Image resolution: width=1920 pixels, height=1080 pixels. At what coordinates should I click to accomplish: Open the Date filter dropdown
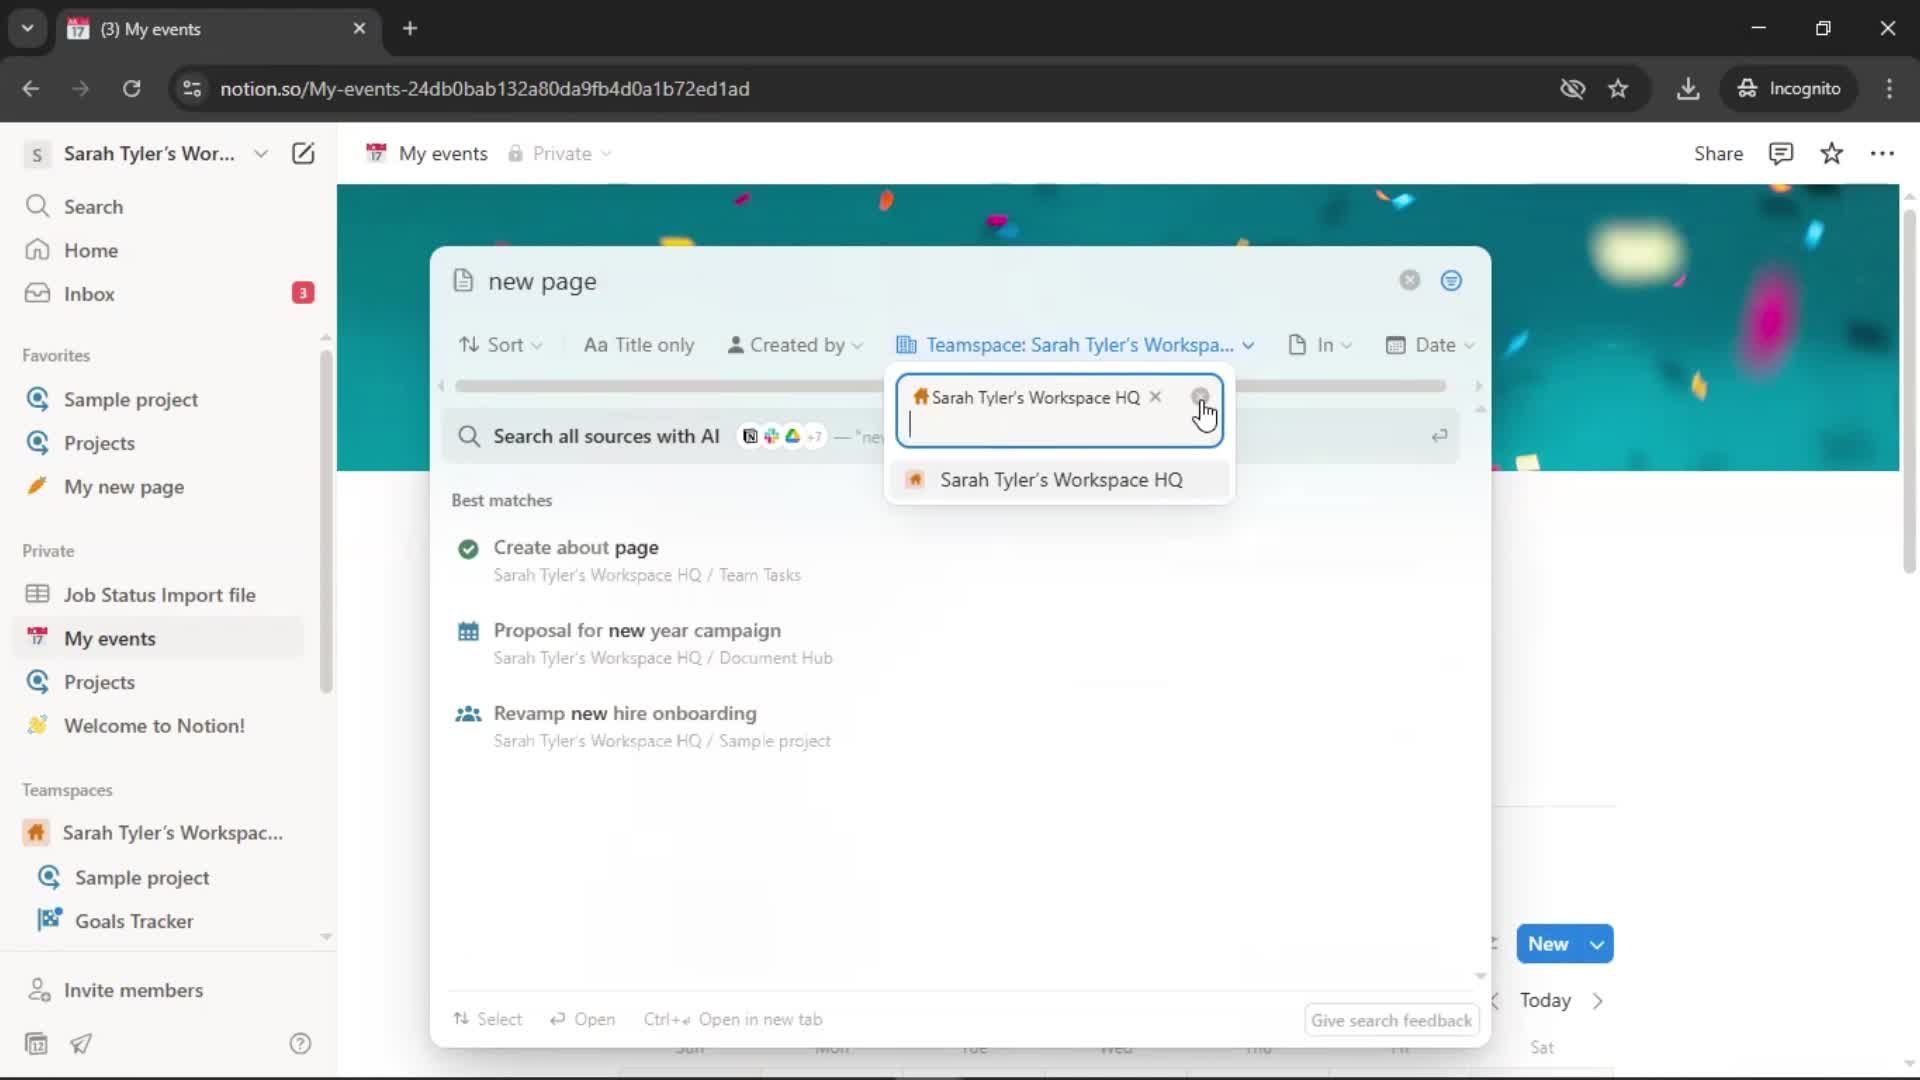[1430, 345]
